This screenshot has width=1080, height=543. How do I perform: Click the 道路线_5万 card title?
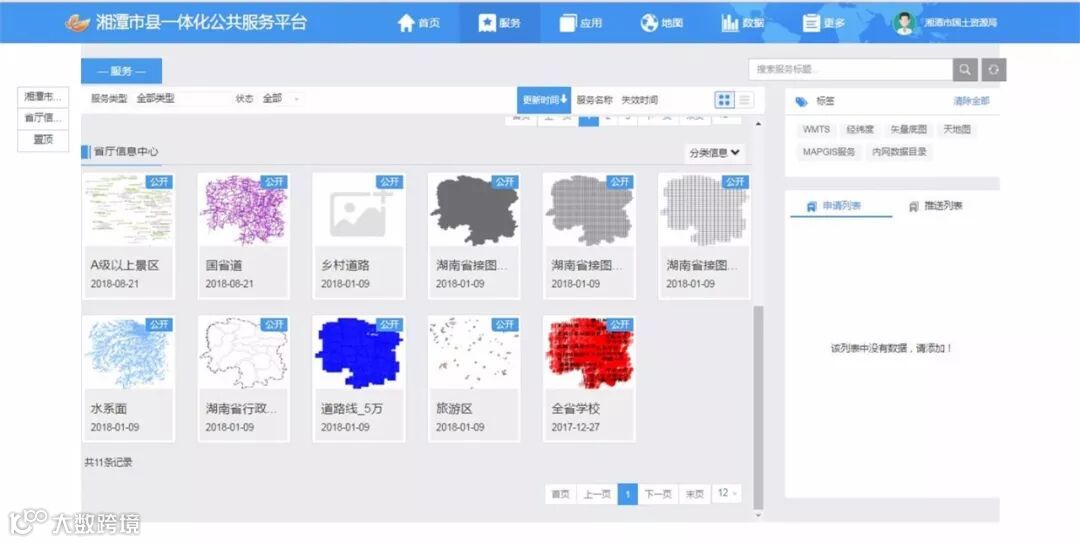[351, 409]
